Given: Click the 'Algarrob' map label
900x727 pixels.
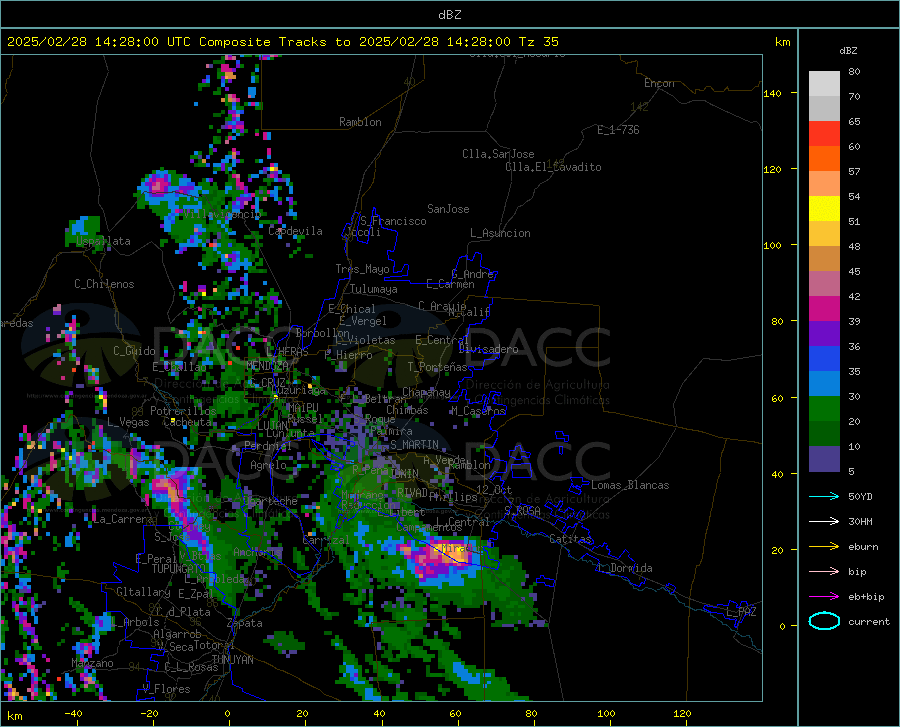Looking at the screenshot, I should [177, 634].
